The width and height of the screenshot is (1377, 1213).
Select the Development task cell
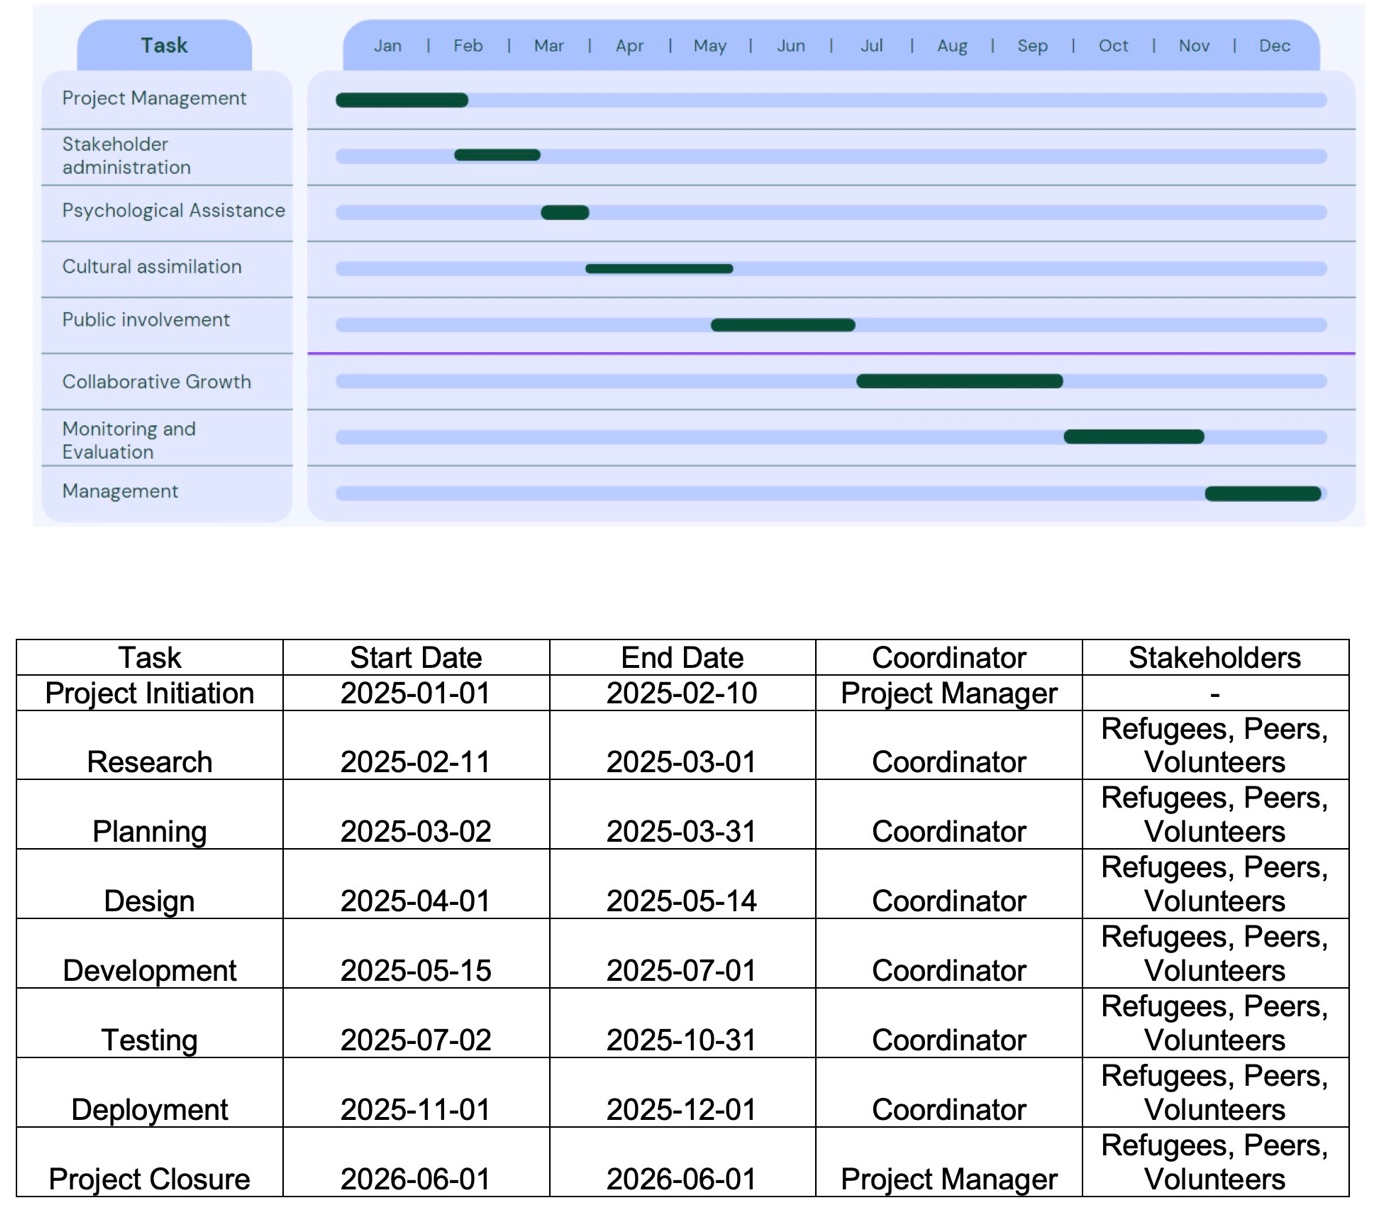tap(150, 954)
